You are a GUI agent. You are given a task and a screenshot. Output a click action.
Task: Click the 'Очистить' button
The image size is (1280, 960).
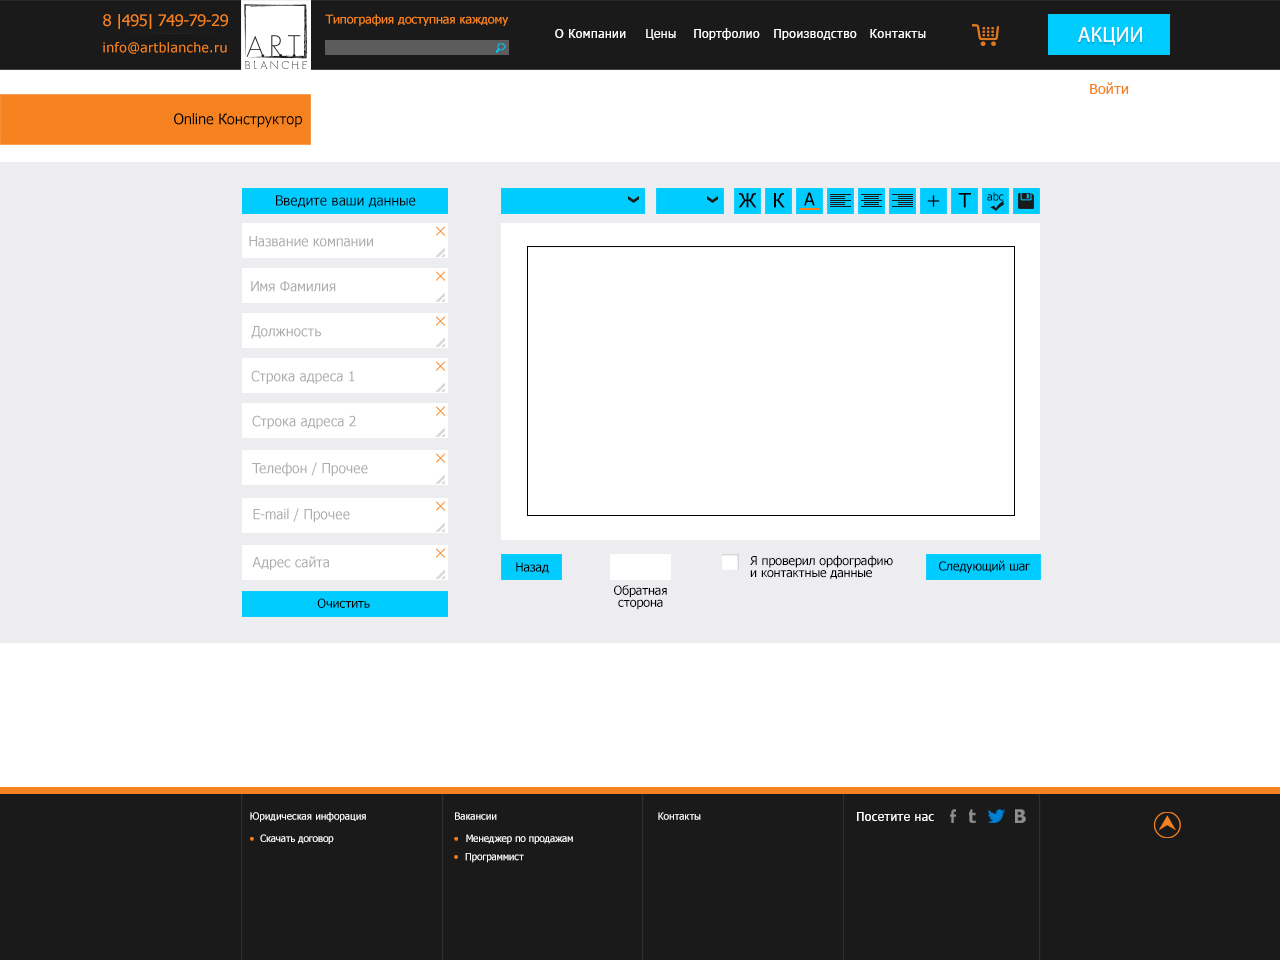point(345,604)
